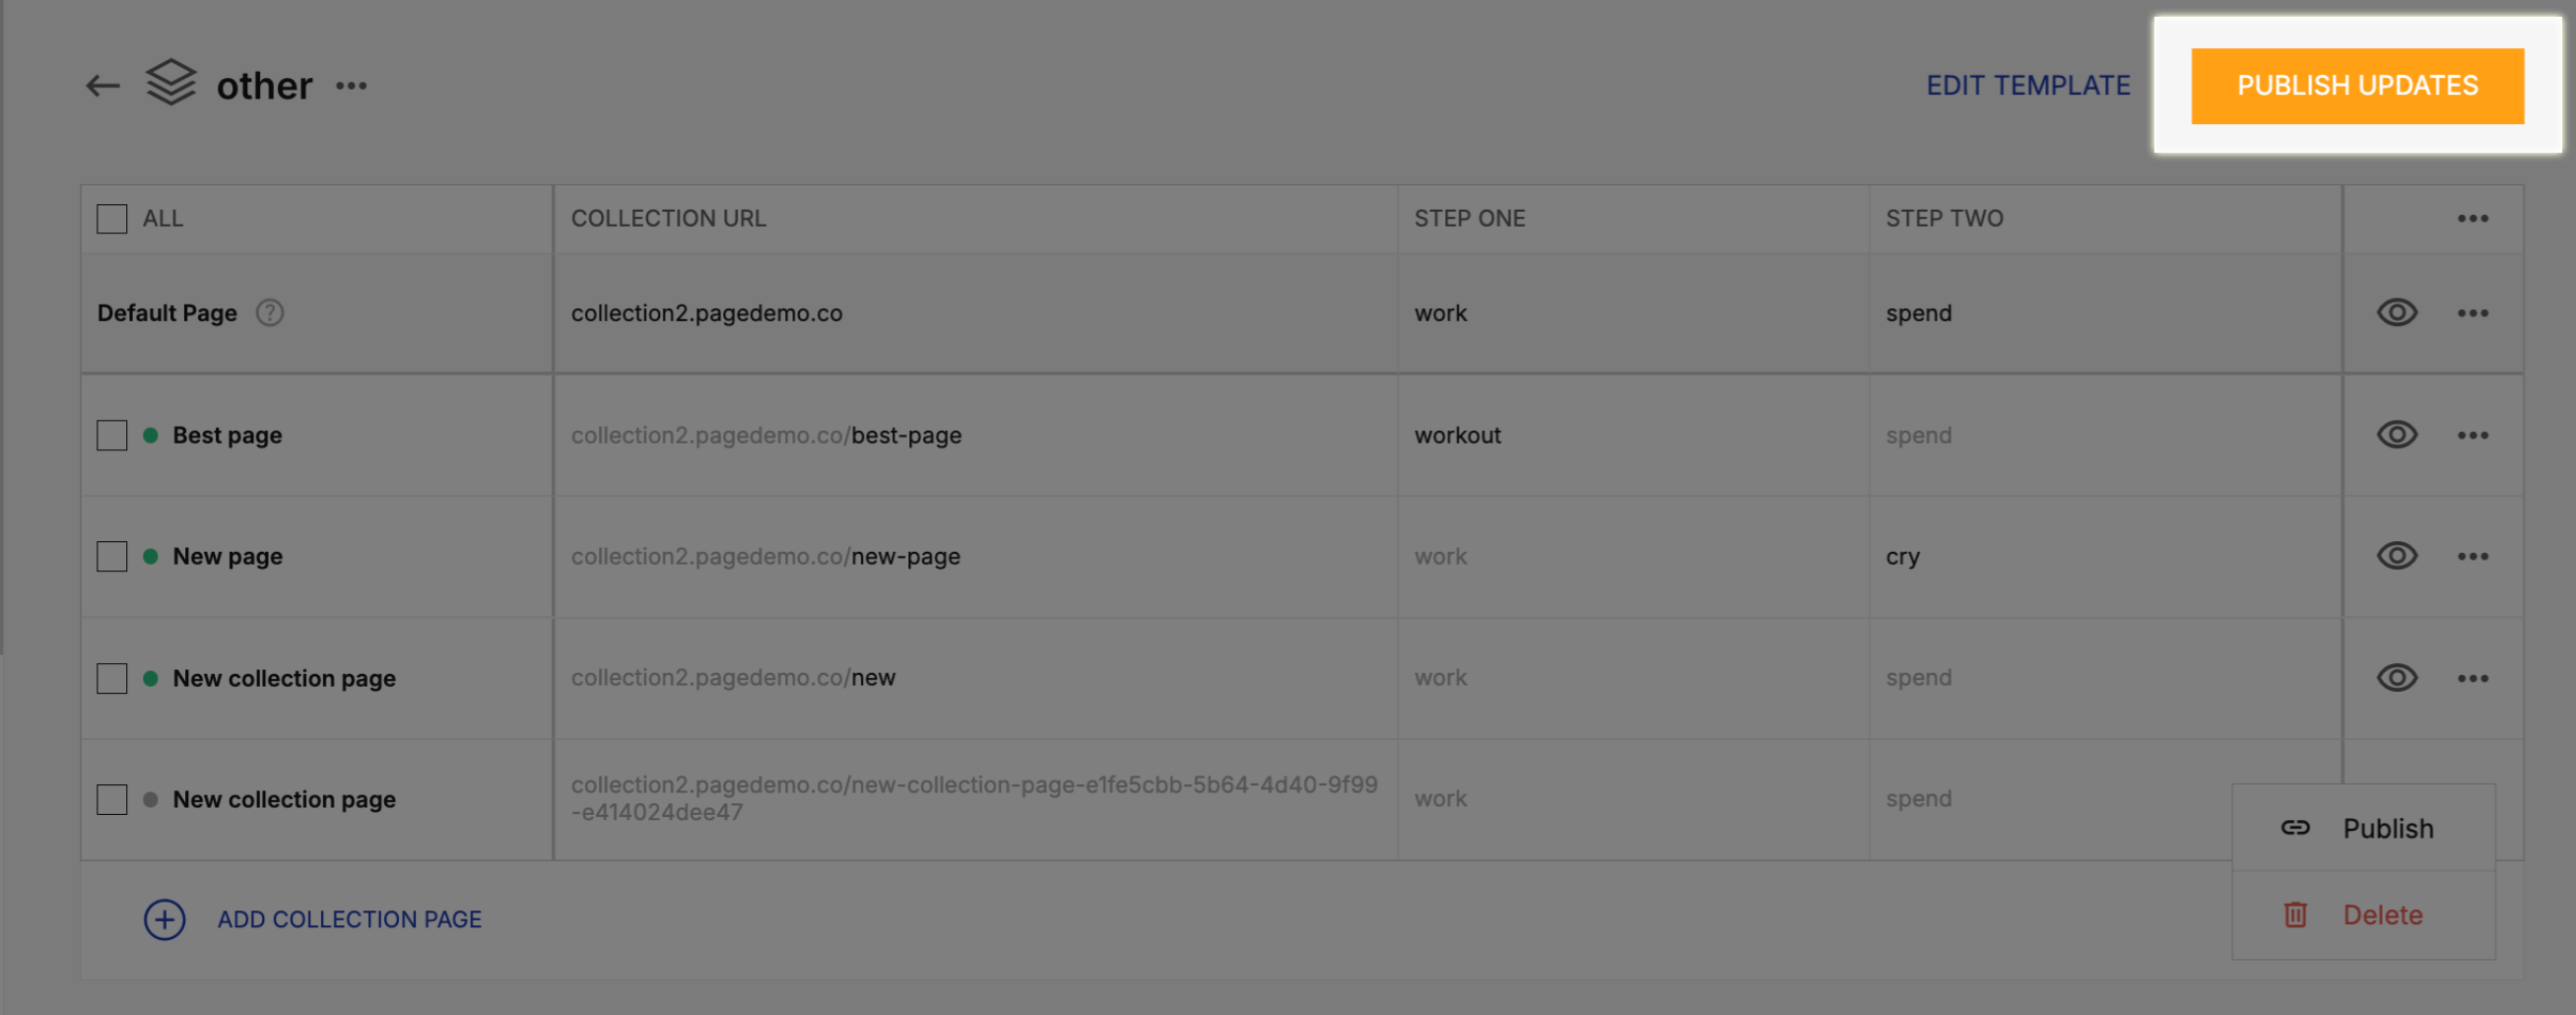
Task: Preview the New page using the eye icon
Action: click(2396, 556)
